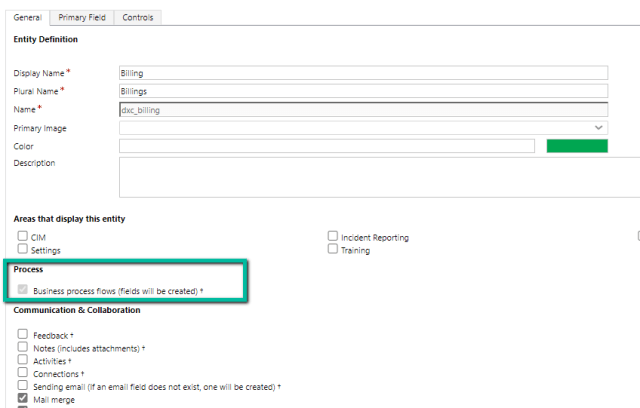Check the Training area checkbox

point(333,250)
